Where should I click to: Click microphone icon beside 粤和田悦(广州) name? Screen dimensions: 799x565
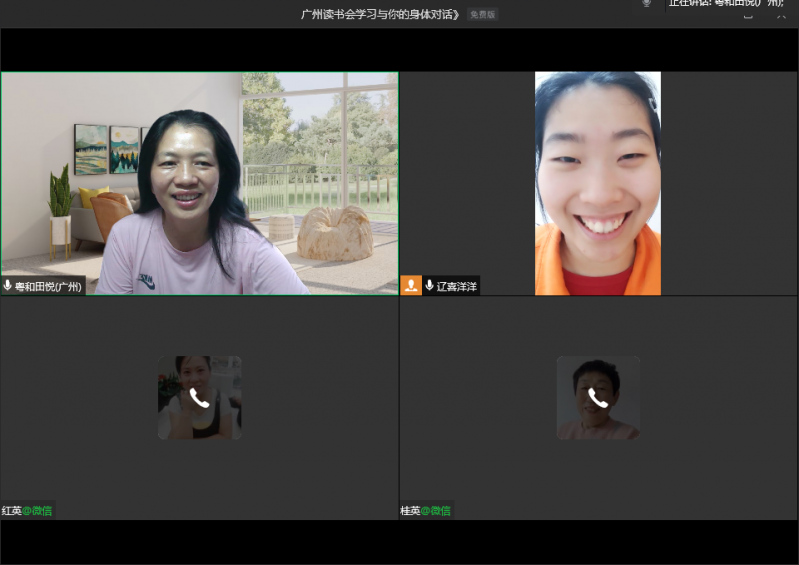pos(8,286)
